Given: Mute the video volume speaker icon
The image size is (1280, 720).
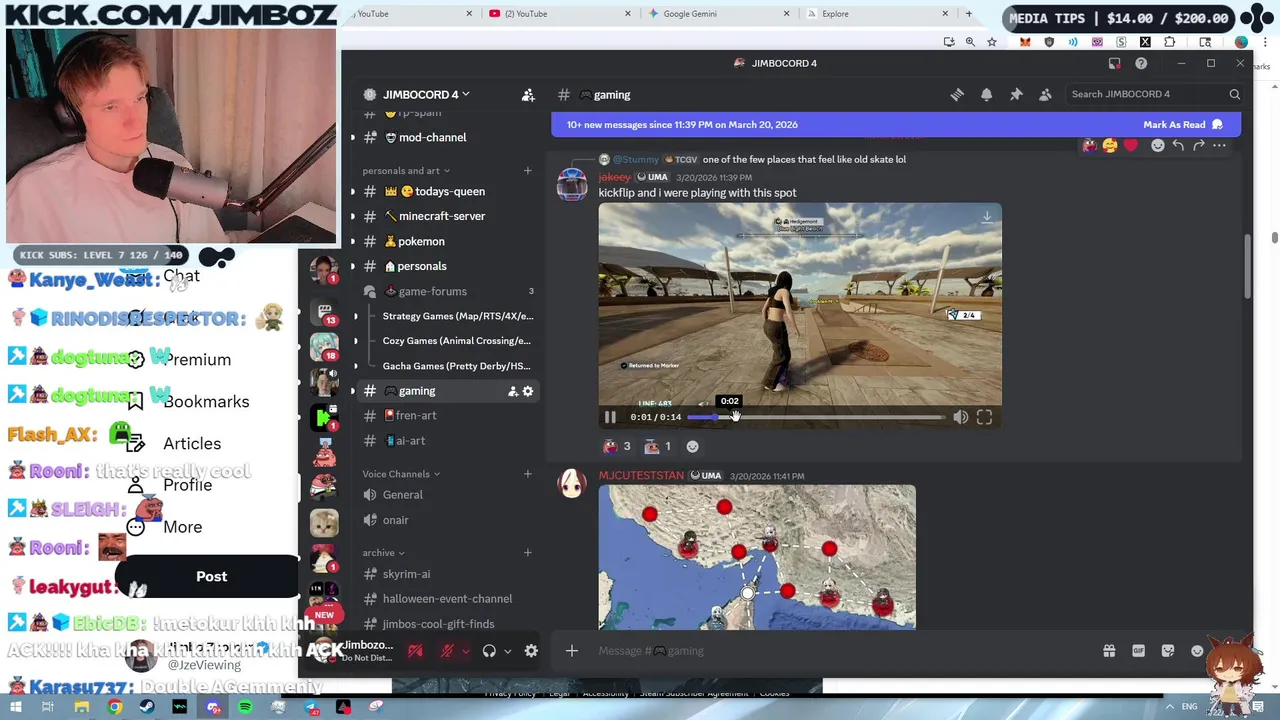Looking at the screenshot, I should 960,417.
